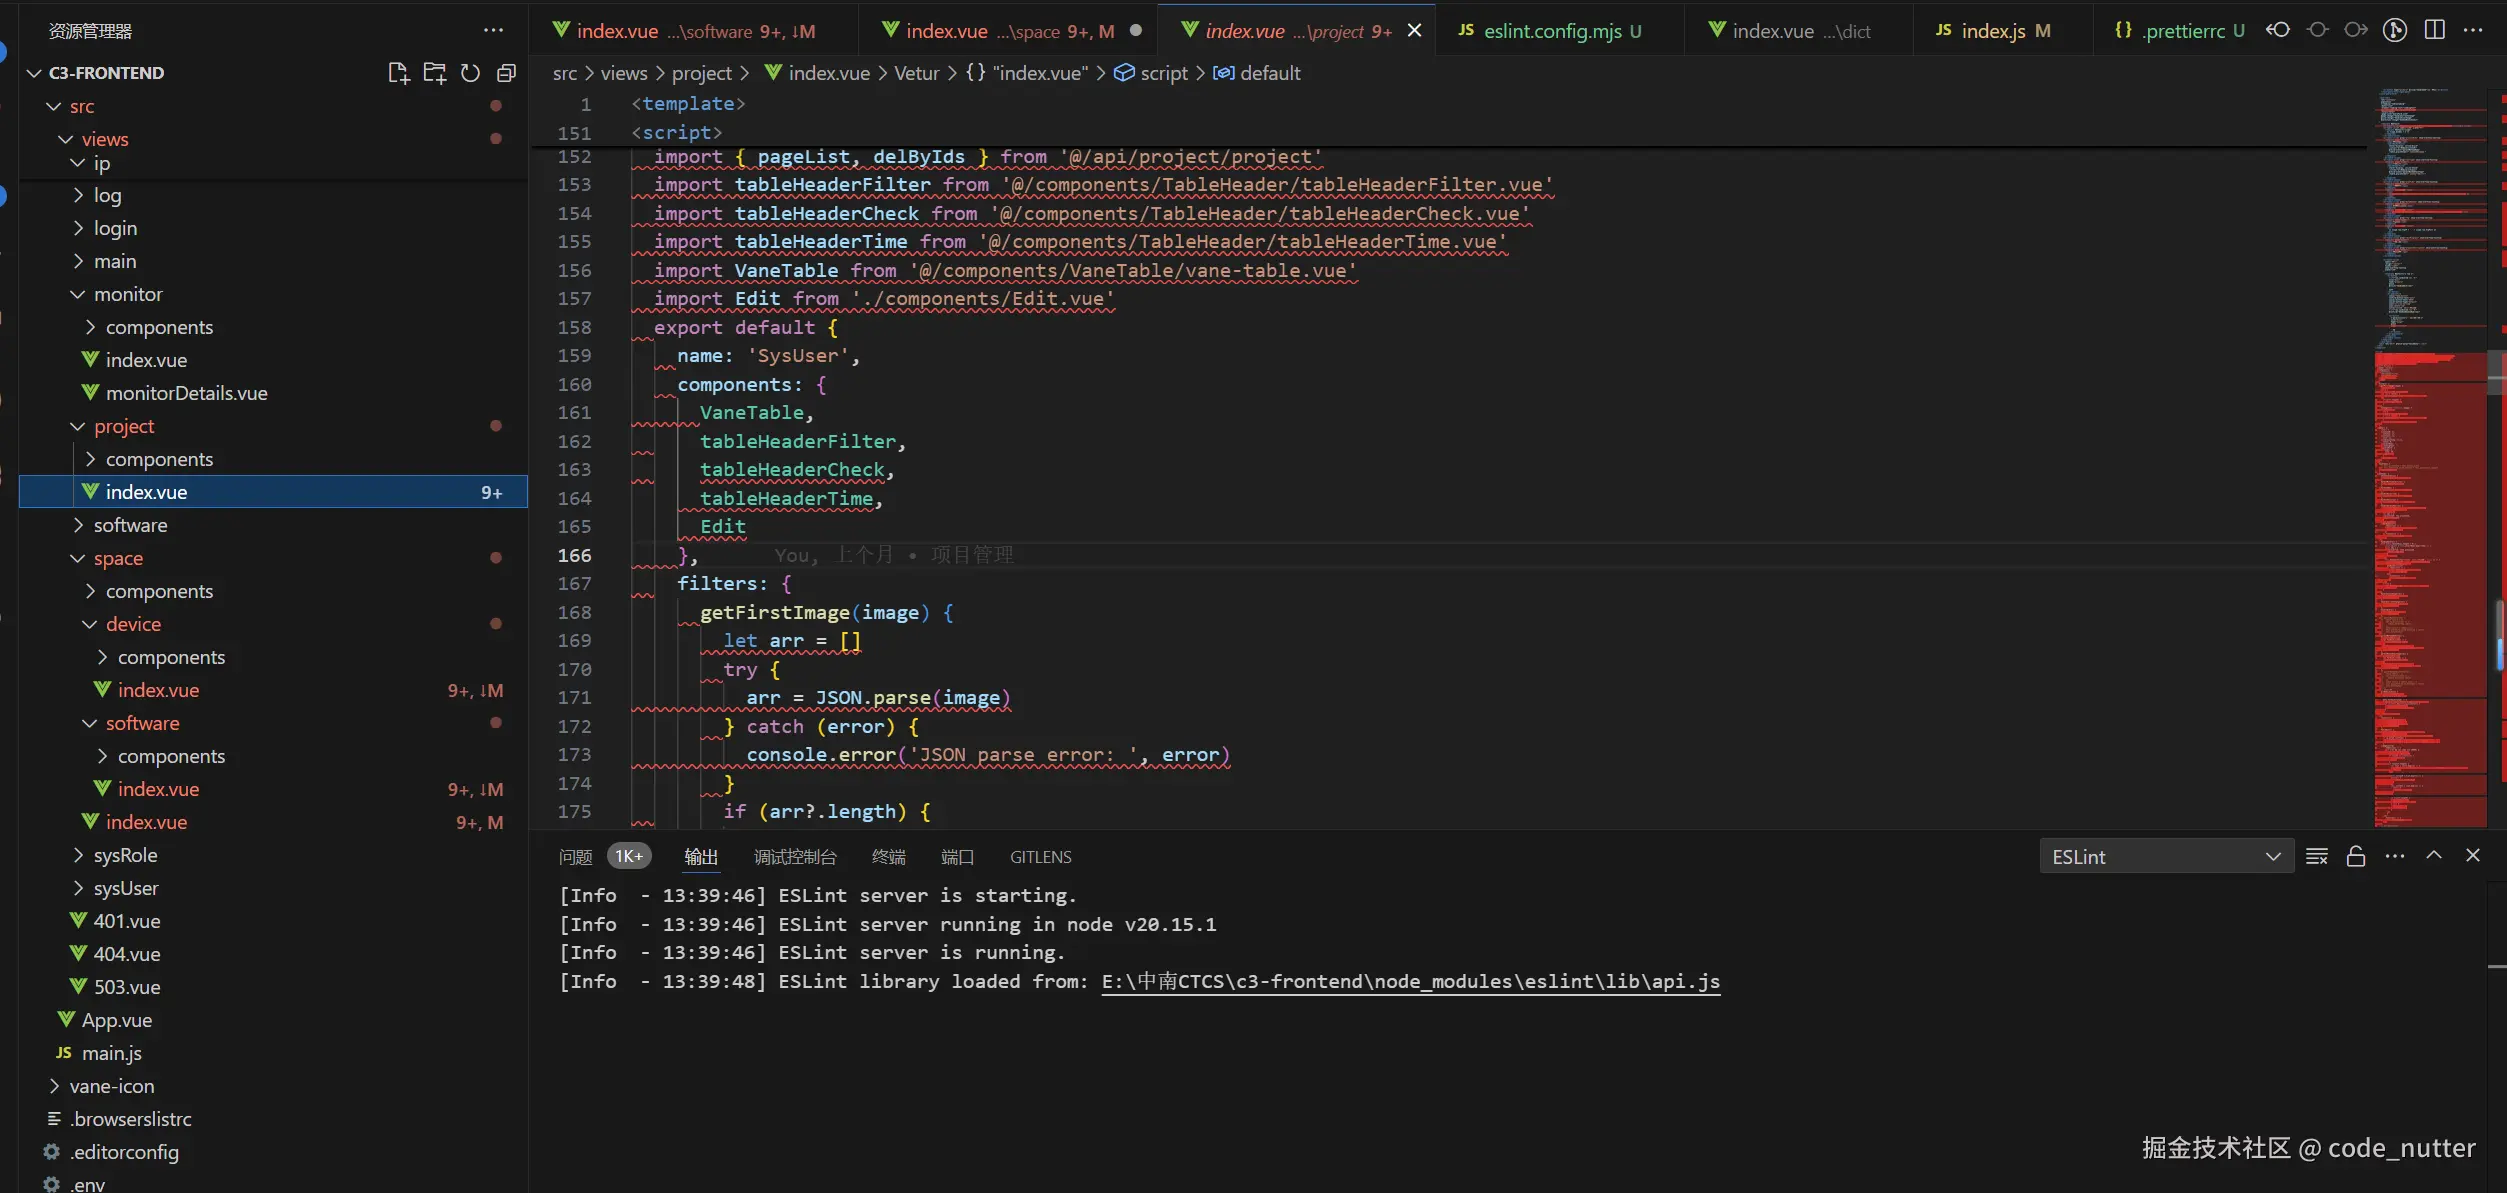Open the ESLint output channel dropdown
This screenshot has width=2507, height=1193.
pos(2166,857)
